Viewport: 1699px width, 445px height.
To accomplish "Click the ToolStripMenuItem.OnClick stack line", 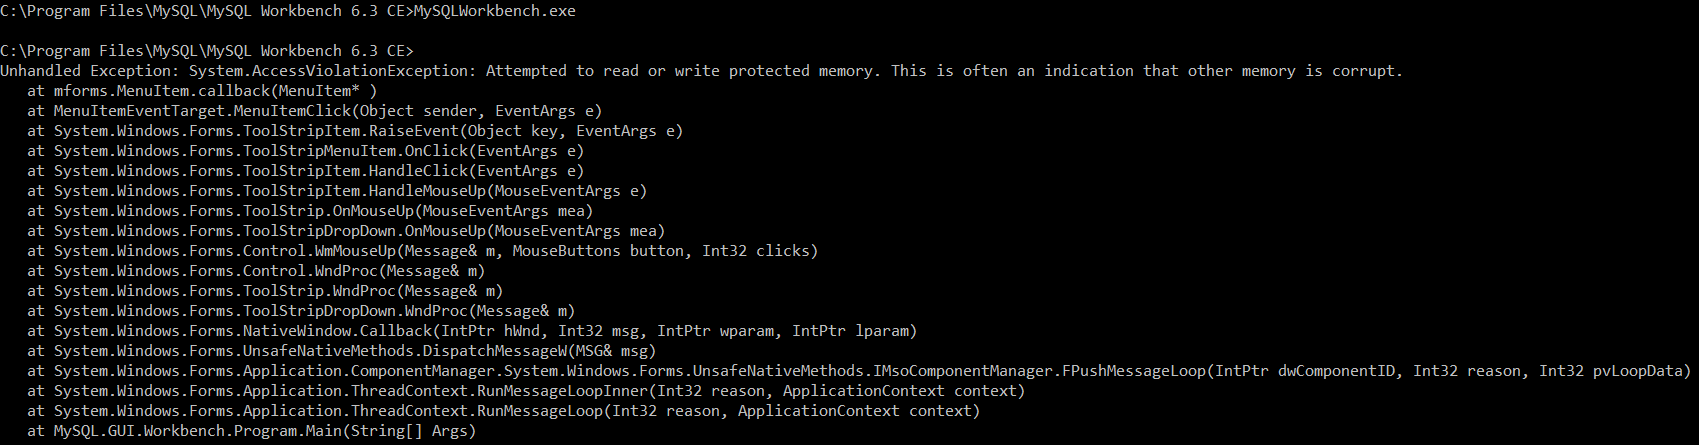I will tap(305, 151).
